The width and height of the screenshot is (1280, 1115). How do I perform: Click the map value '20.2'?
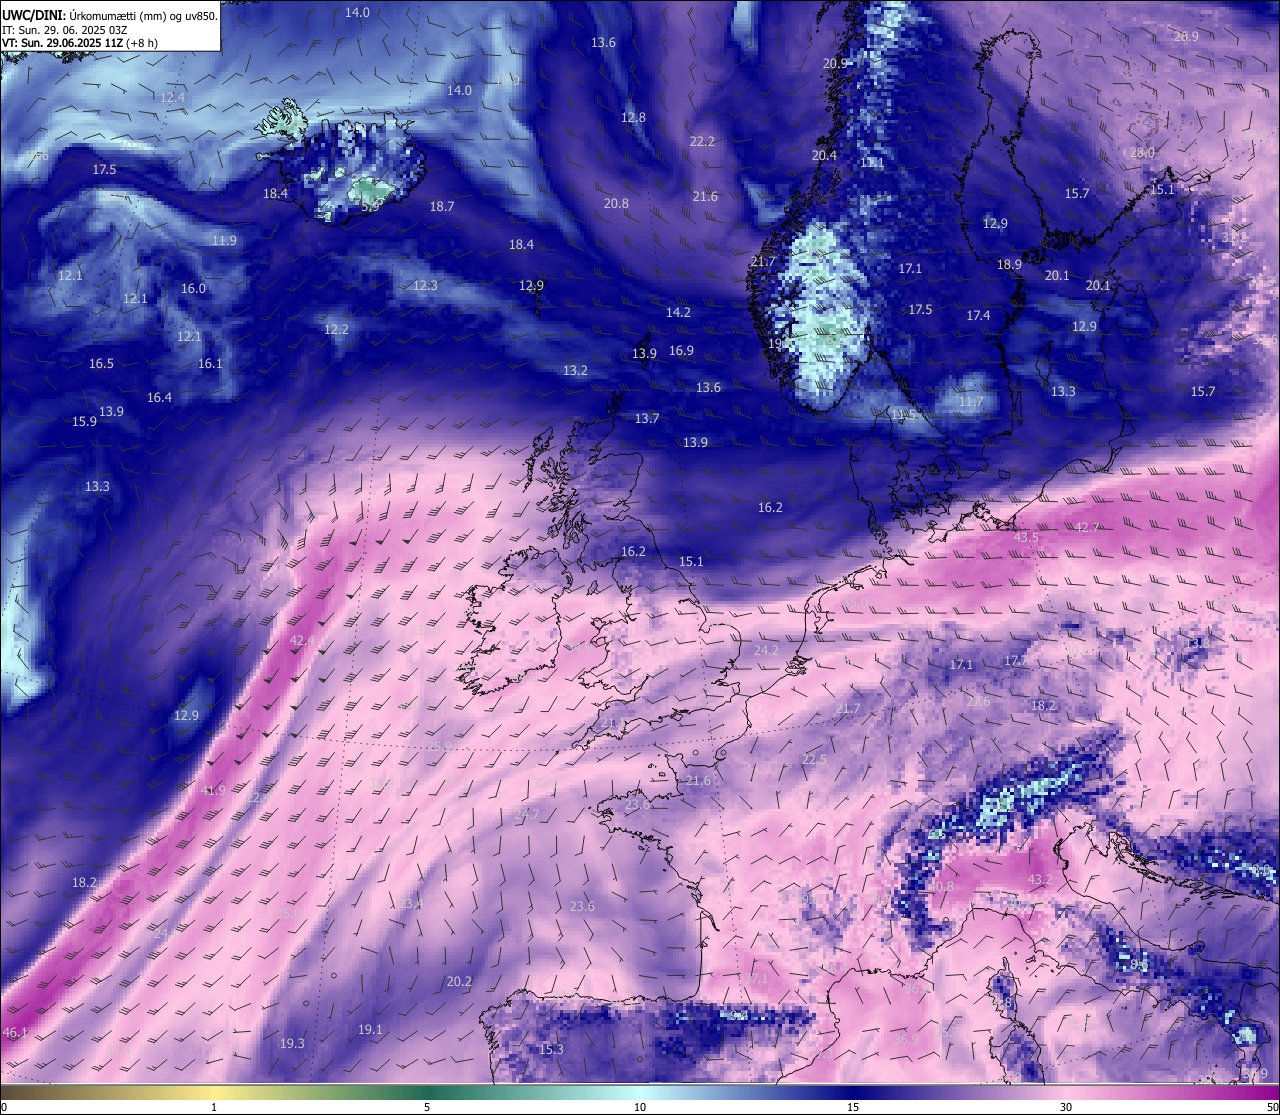pyautogui.click(x=459, y=981)
